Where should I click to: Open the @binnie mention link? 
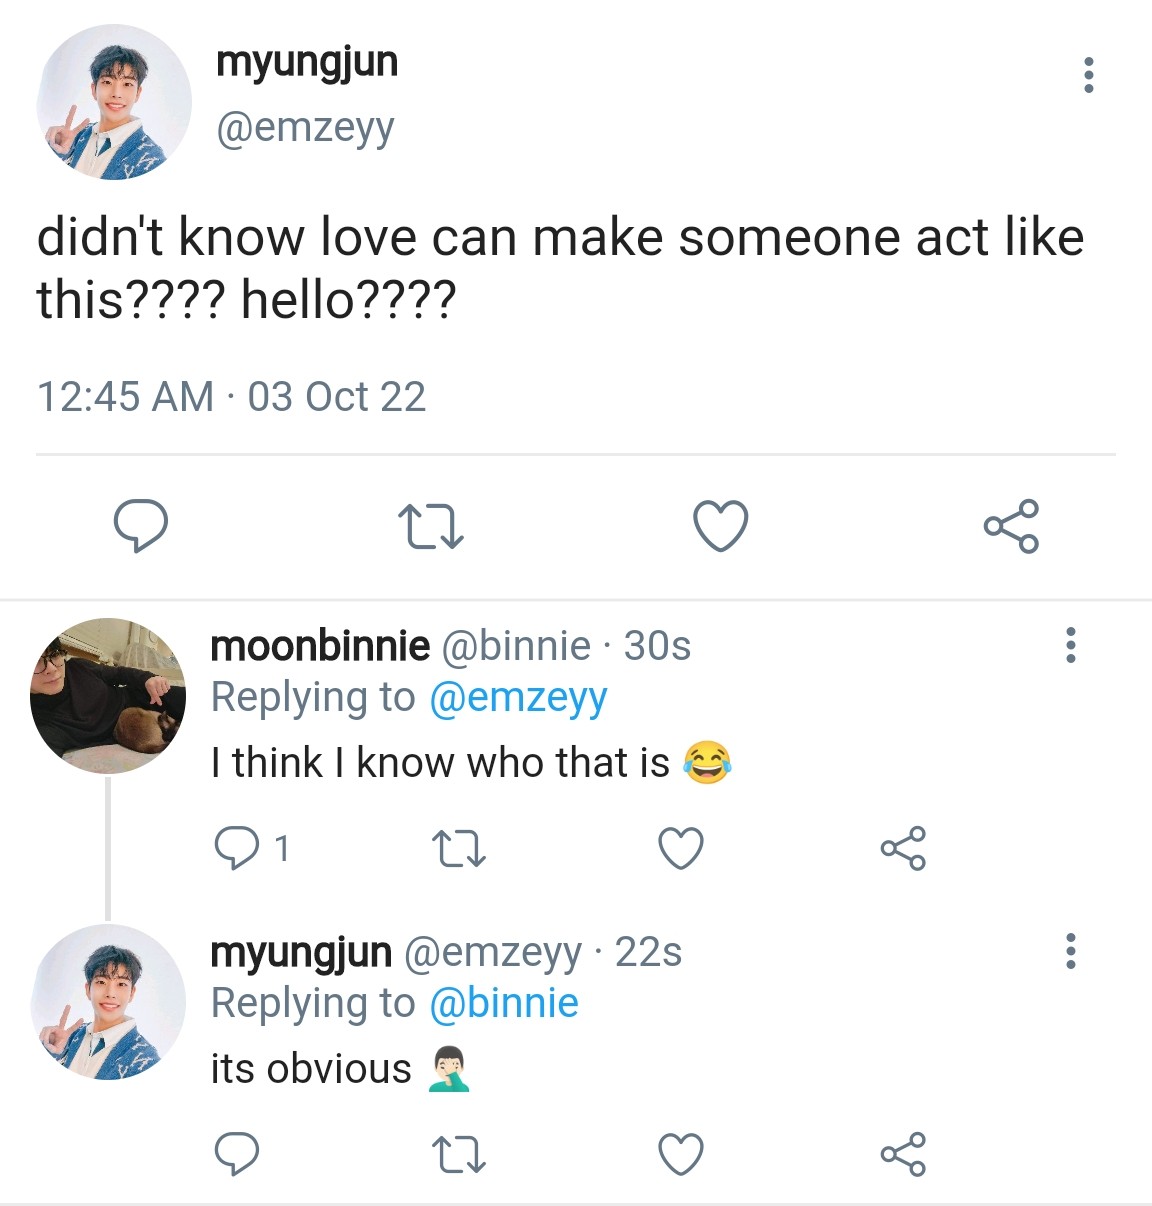point(503,1003)
